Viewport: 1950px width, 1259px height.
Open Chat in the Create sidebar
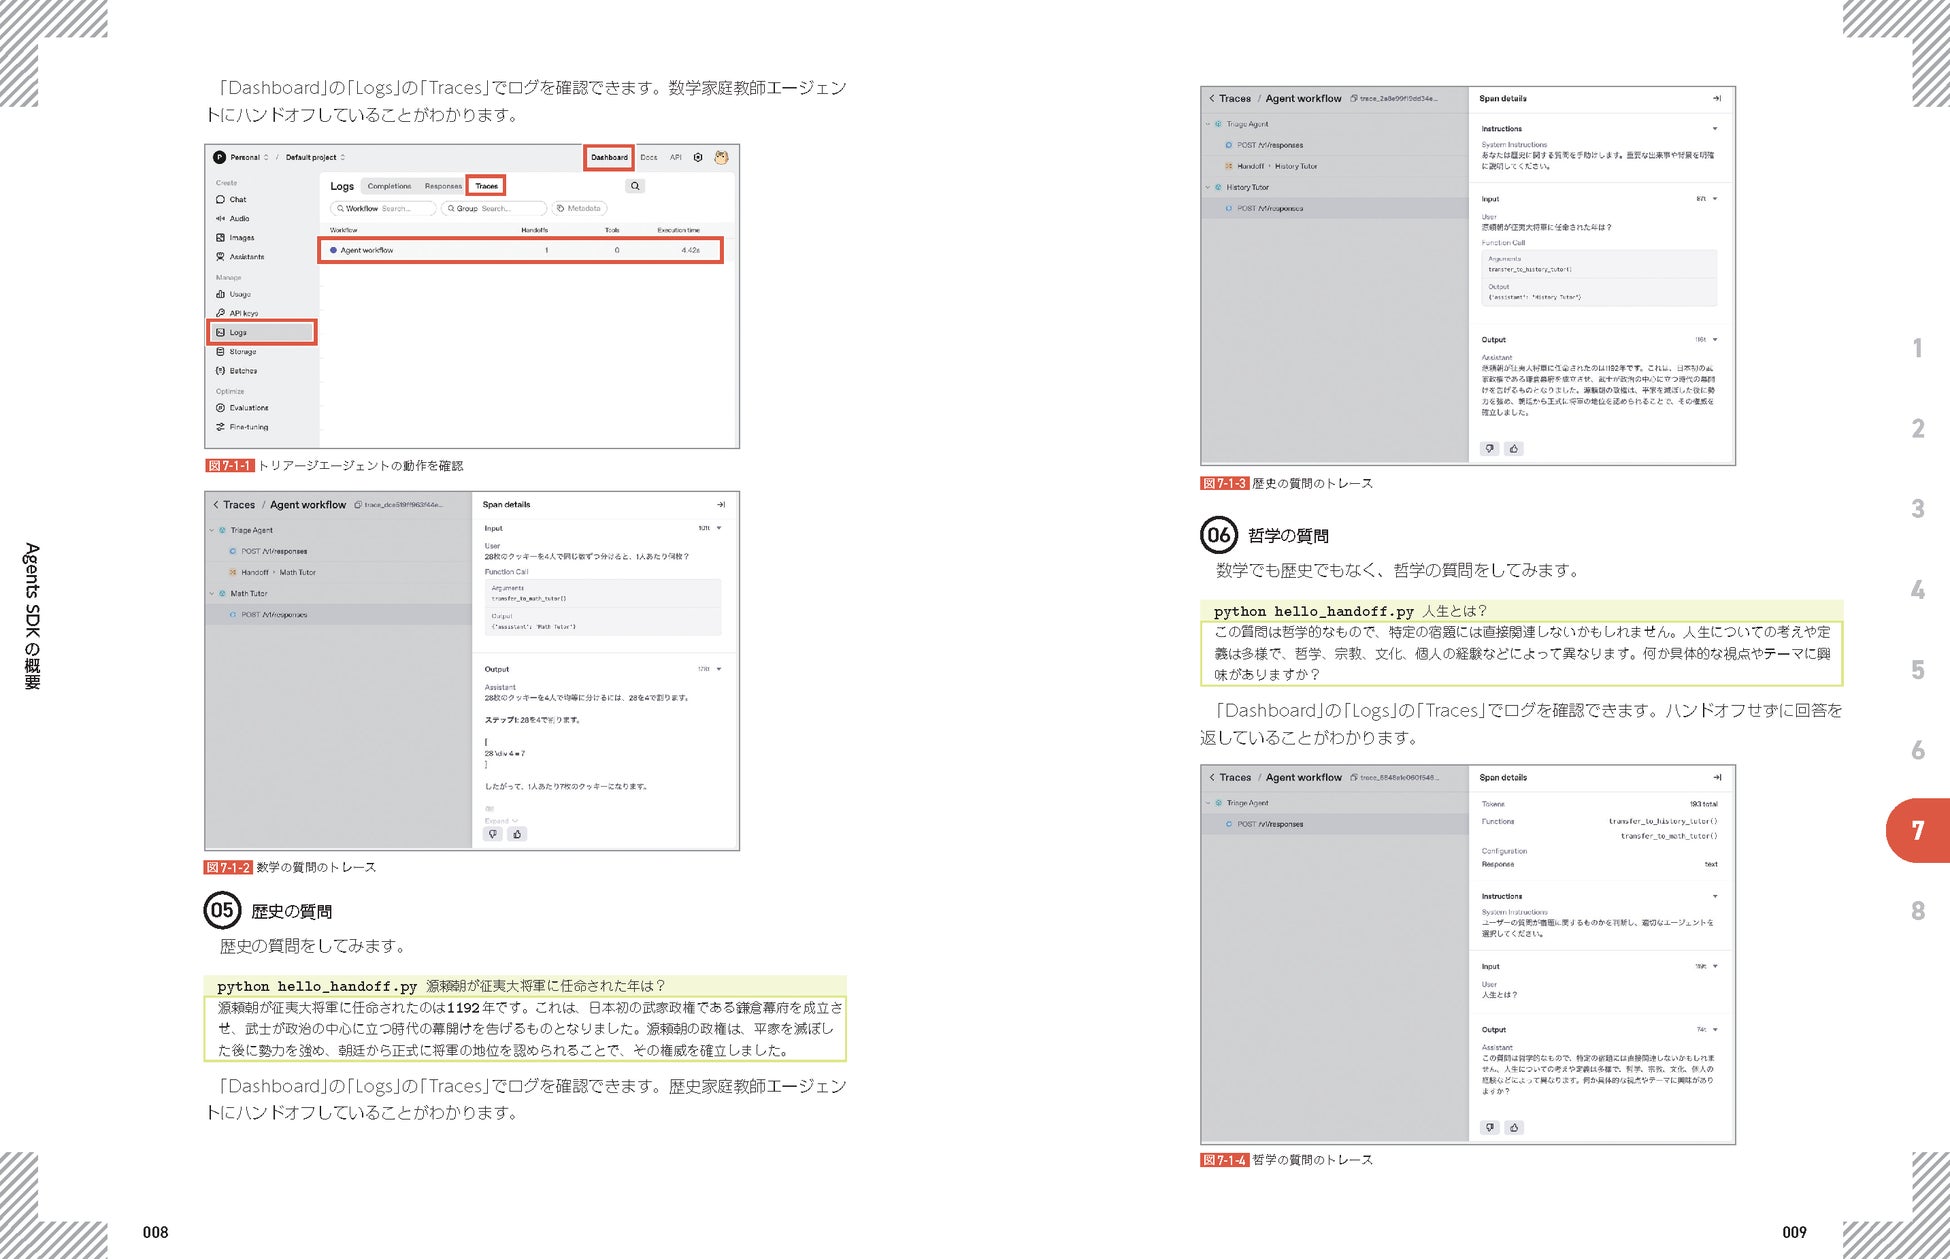pos(237,200)
